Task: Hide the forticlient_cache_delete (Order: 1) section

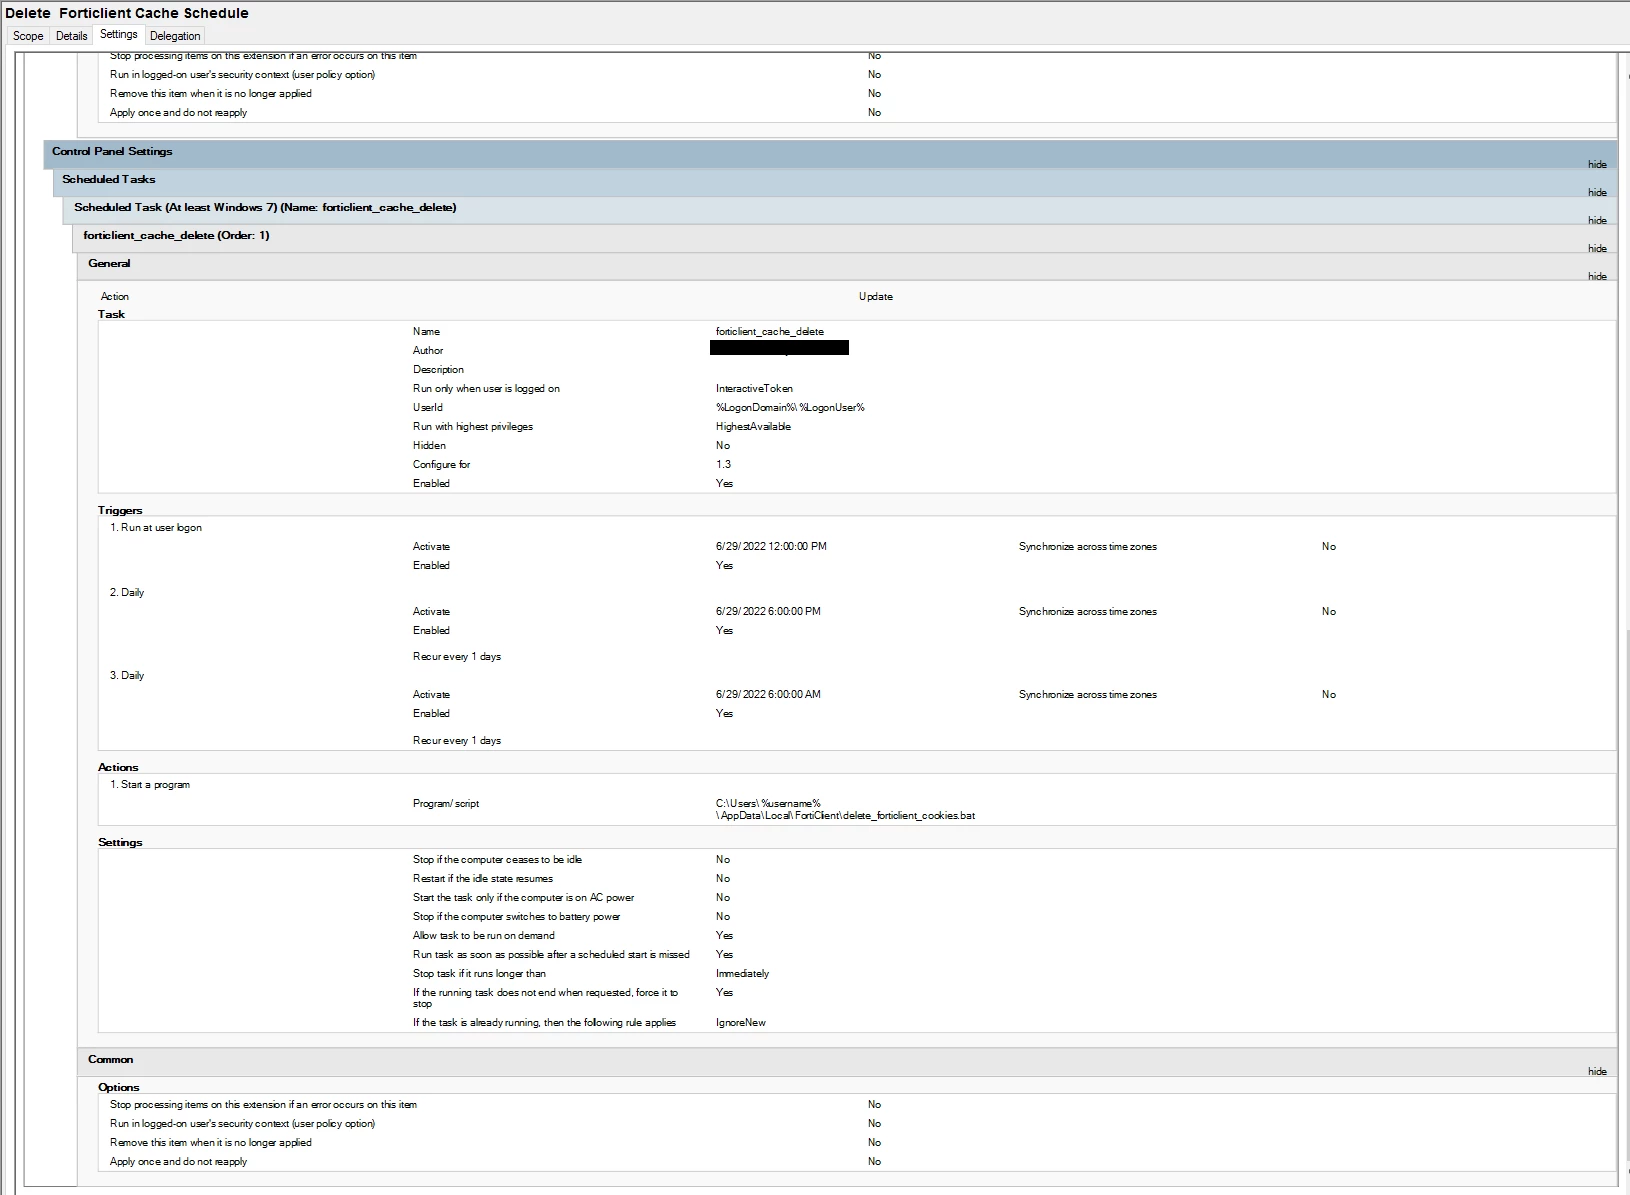Action: [1597, 248]
